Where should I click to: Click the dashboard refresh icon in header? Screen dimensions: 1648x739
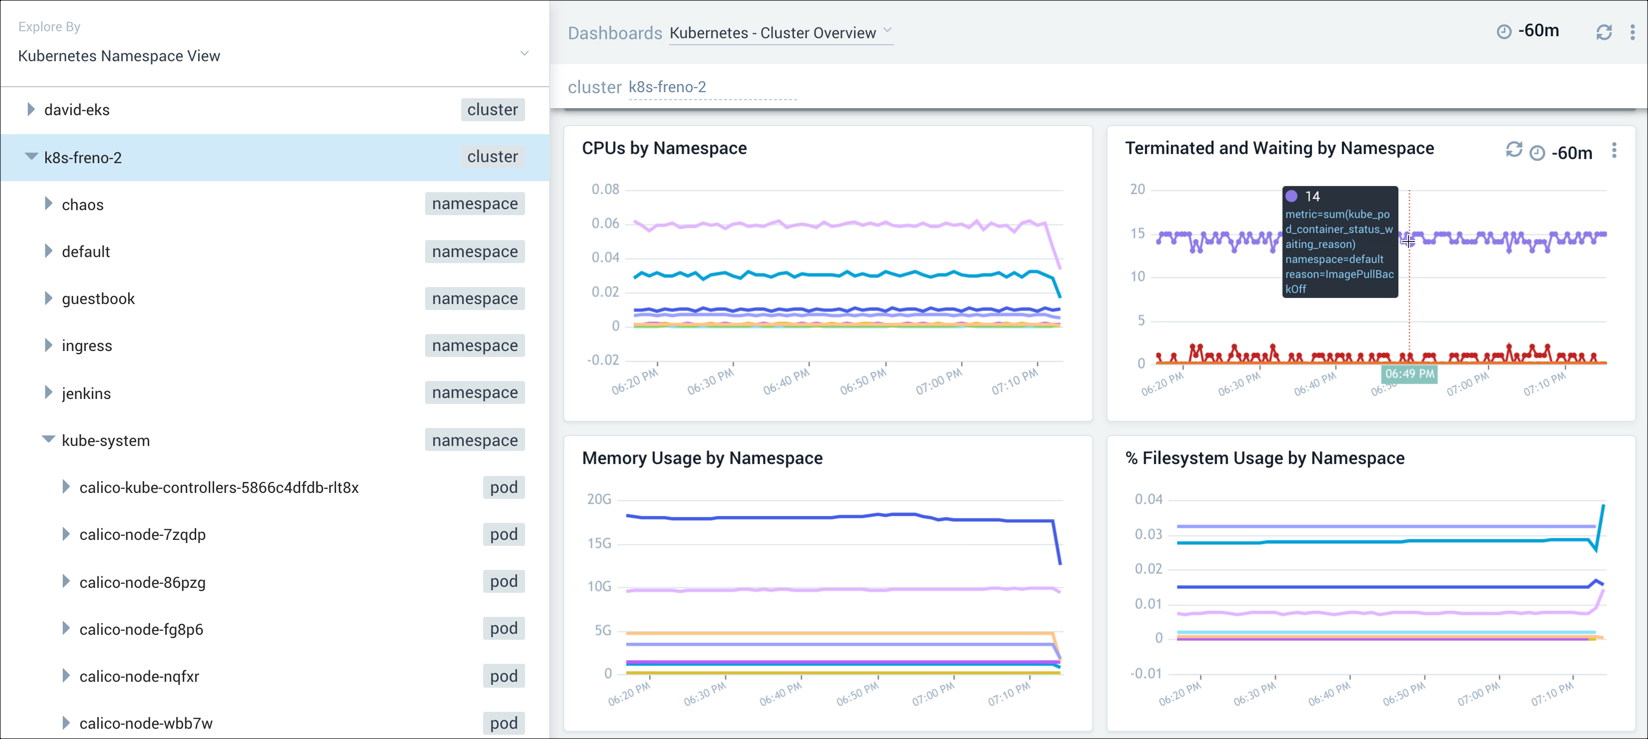(1604, 32)
